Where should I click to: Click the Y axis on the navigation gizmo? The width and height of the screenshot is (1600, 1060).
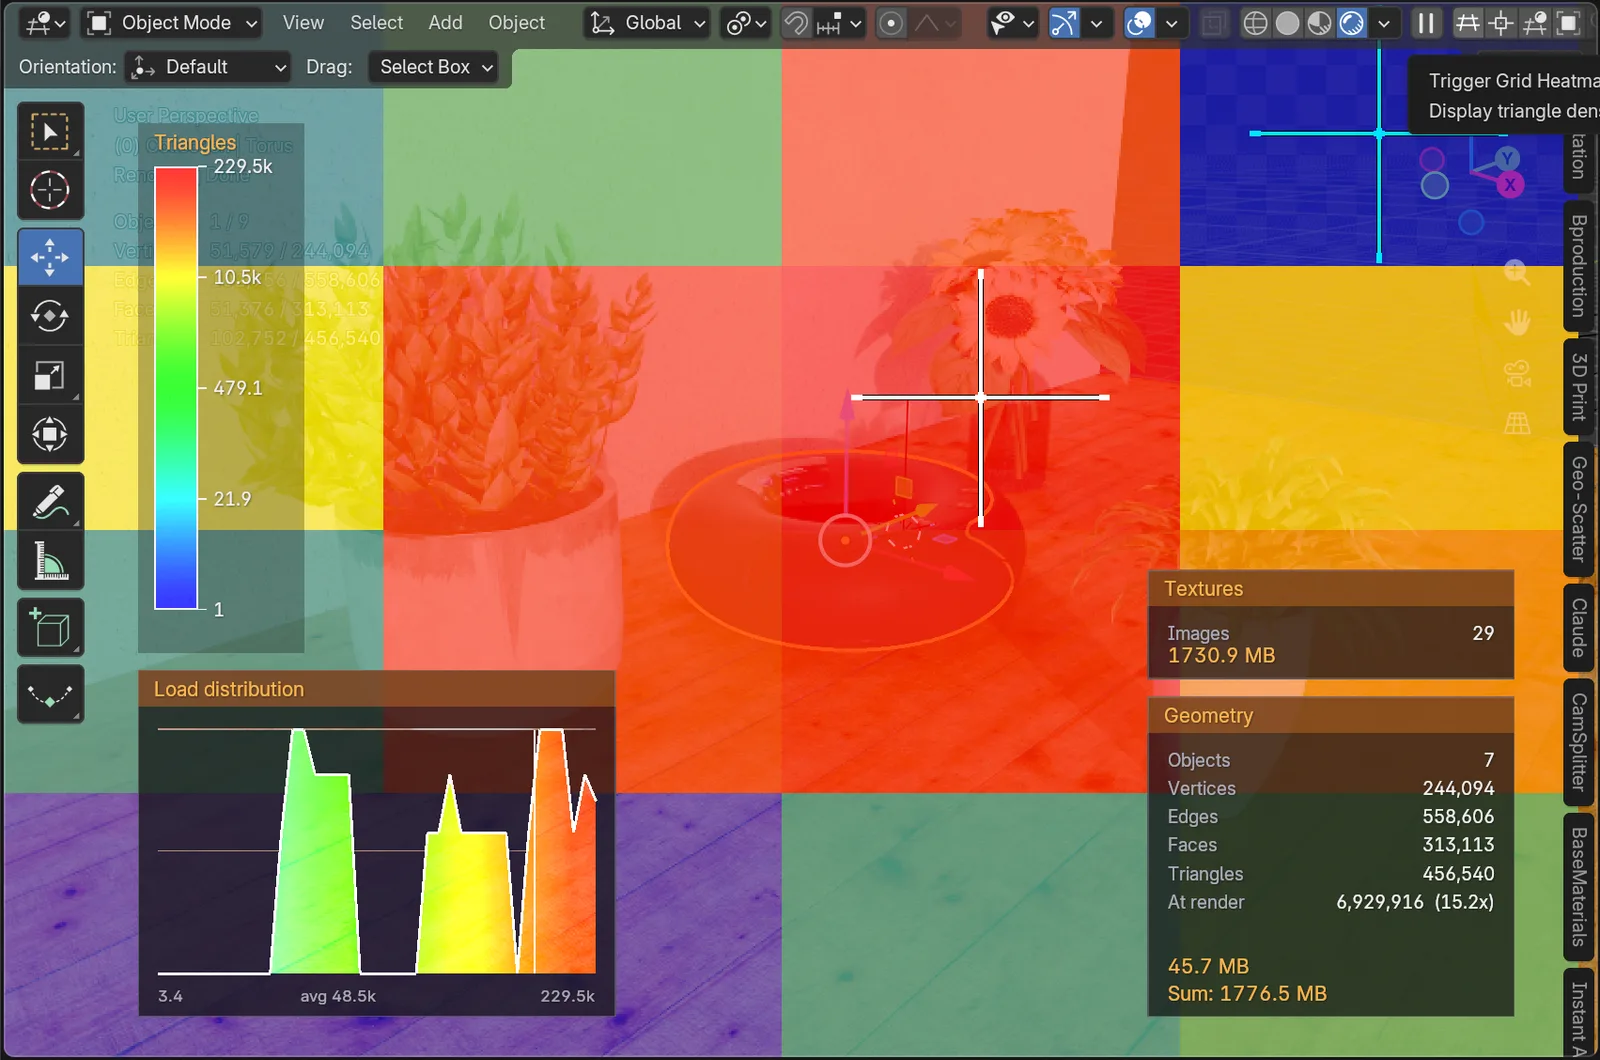pos(1508,158)
